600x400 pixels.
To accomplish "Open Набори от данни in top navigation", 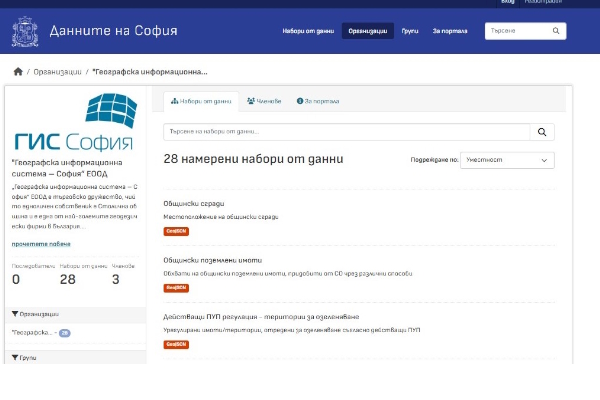I will (x=308, y=31).
